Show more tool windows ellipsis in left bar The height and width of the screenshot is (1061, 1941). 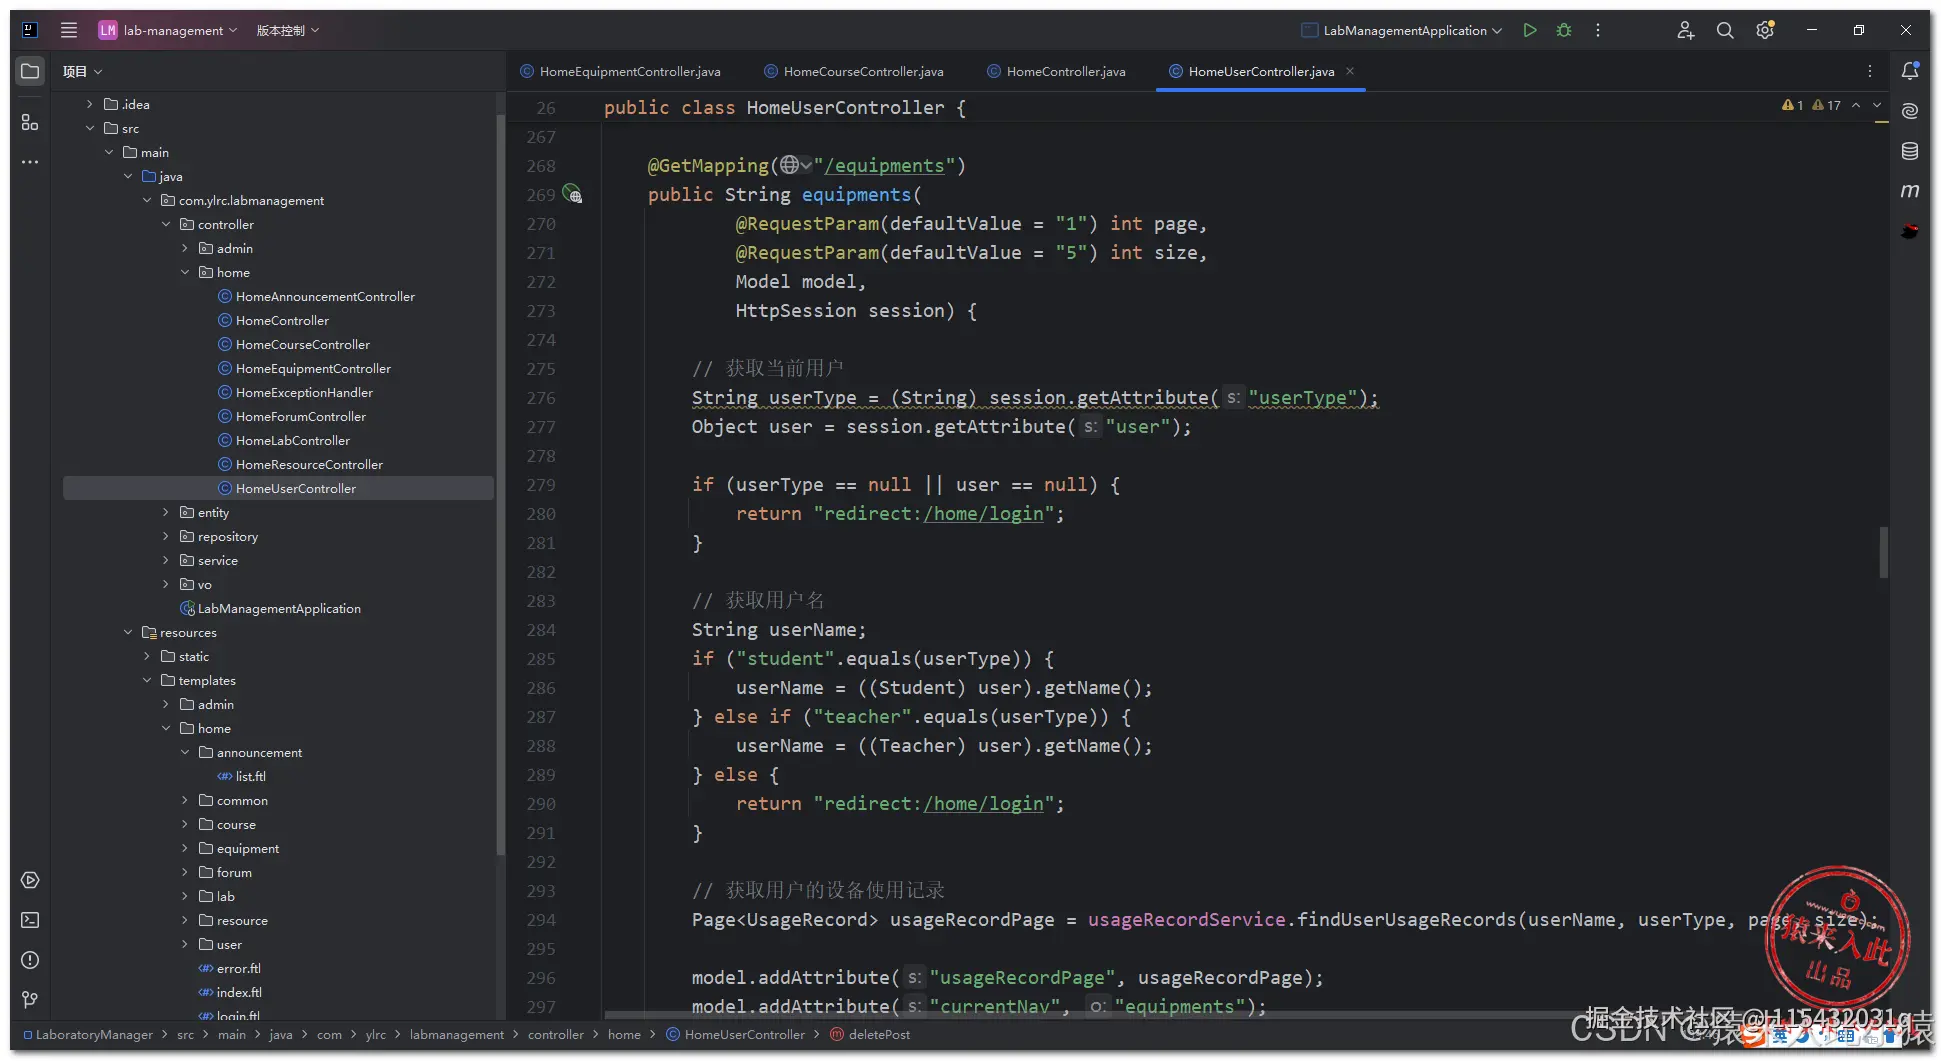point(30,162)
